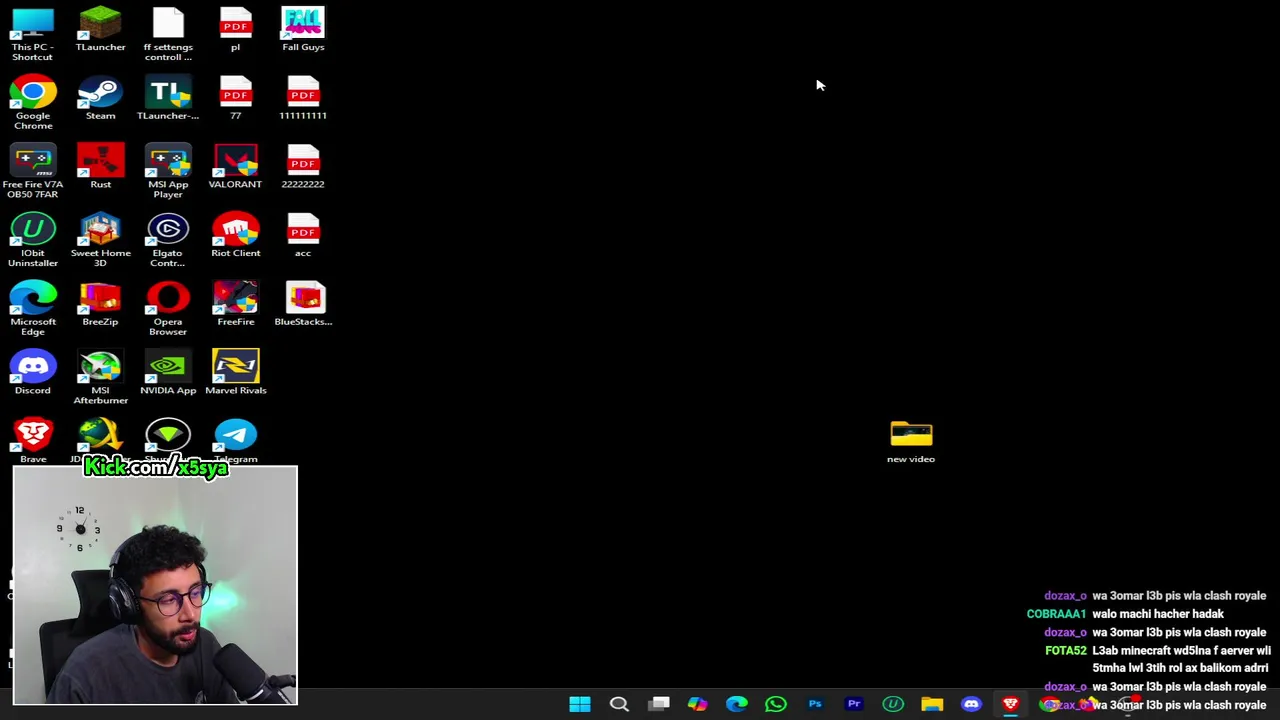Launch Sweet Home 3D
This screenshot has height=720, width=1280.
(100, 240)
